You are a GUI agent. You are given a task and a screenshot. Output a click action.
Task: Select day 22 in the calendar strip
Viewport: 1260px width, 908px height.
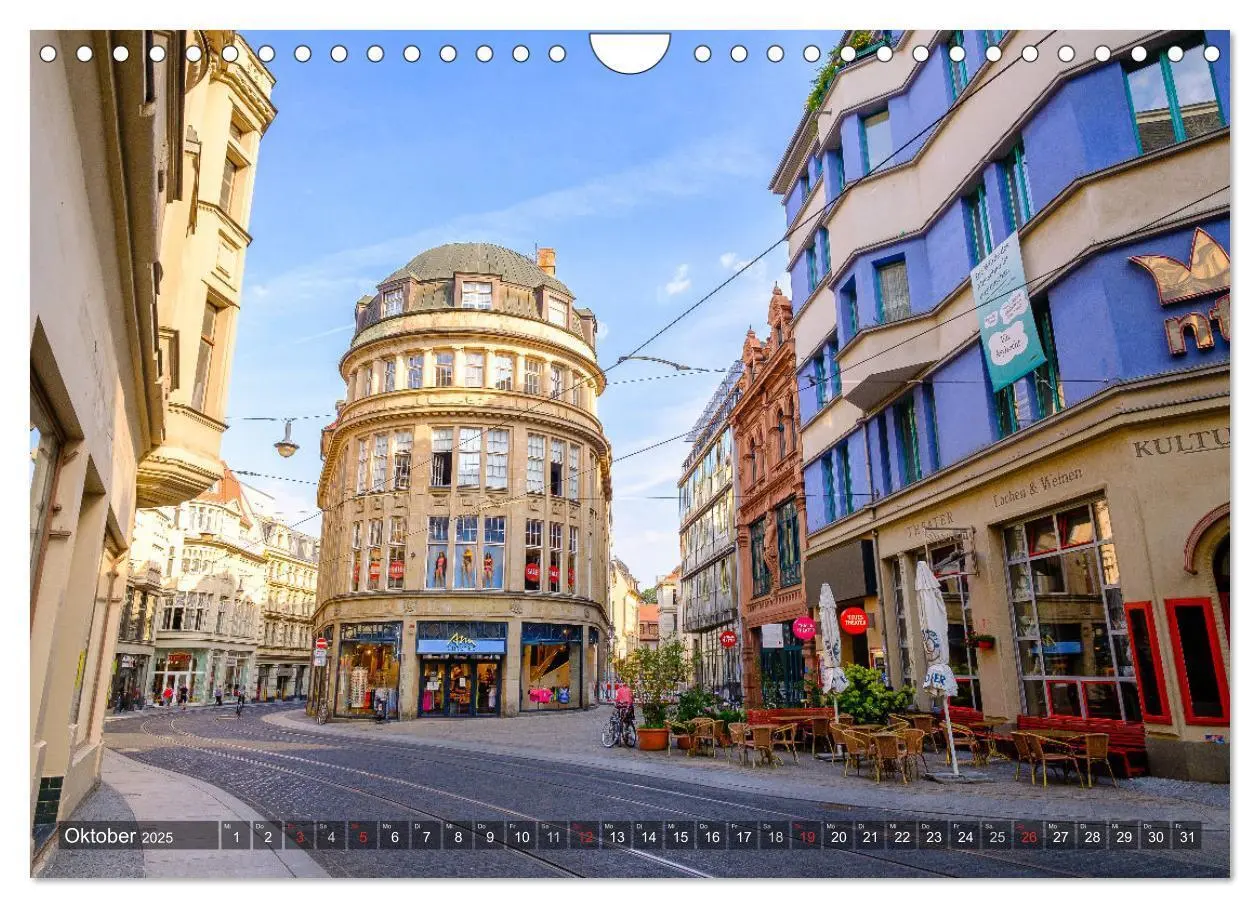901,836
